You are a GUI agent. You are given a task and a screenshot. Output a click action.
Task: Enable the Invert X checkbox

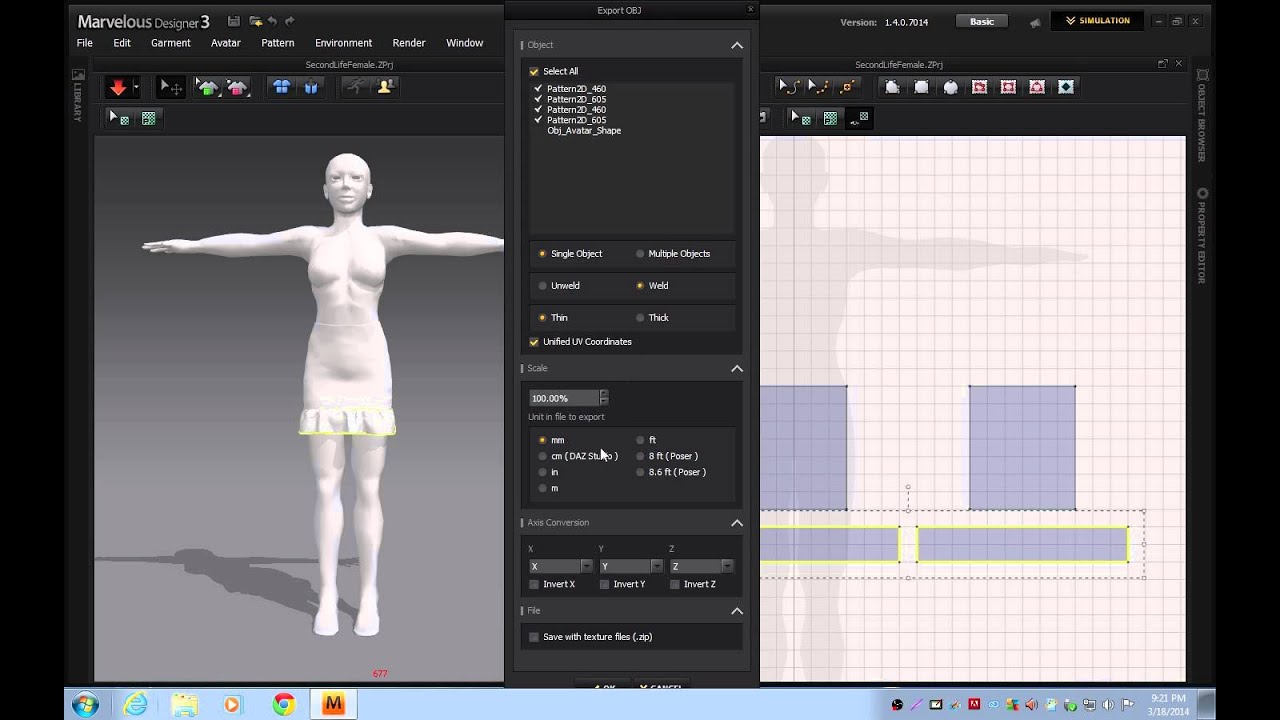click(534, 584)
